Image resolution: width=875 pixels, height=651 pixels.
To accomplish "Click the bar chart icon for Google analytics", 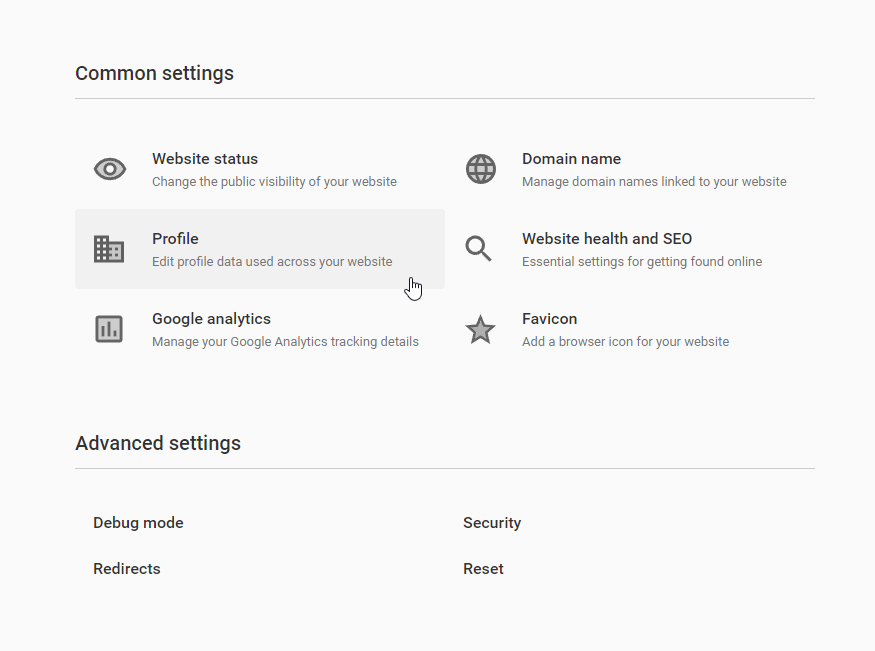I will click(x=109, y=328).
